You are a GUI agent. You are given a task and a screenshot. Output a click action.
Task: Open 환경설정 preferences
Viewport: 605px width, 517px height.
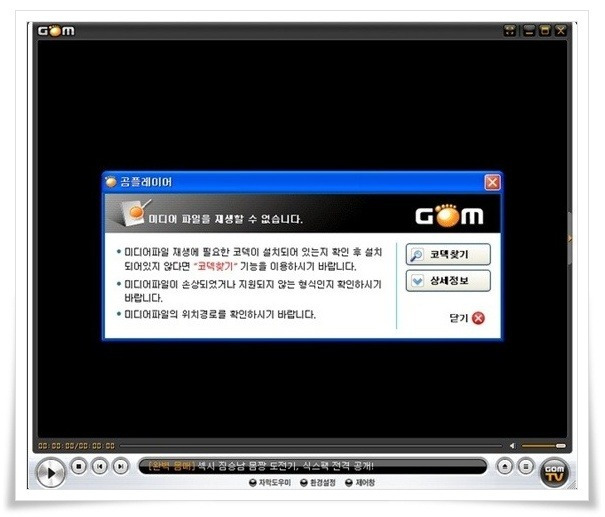[318, 483]
